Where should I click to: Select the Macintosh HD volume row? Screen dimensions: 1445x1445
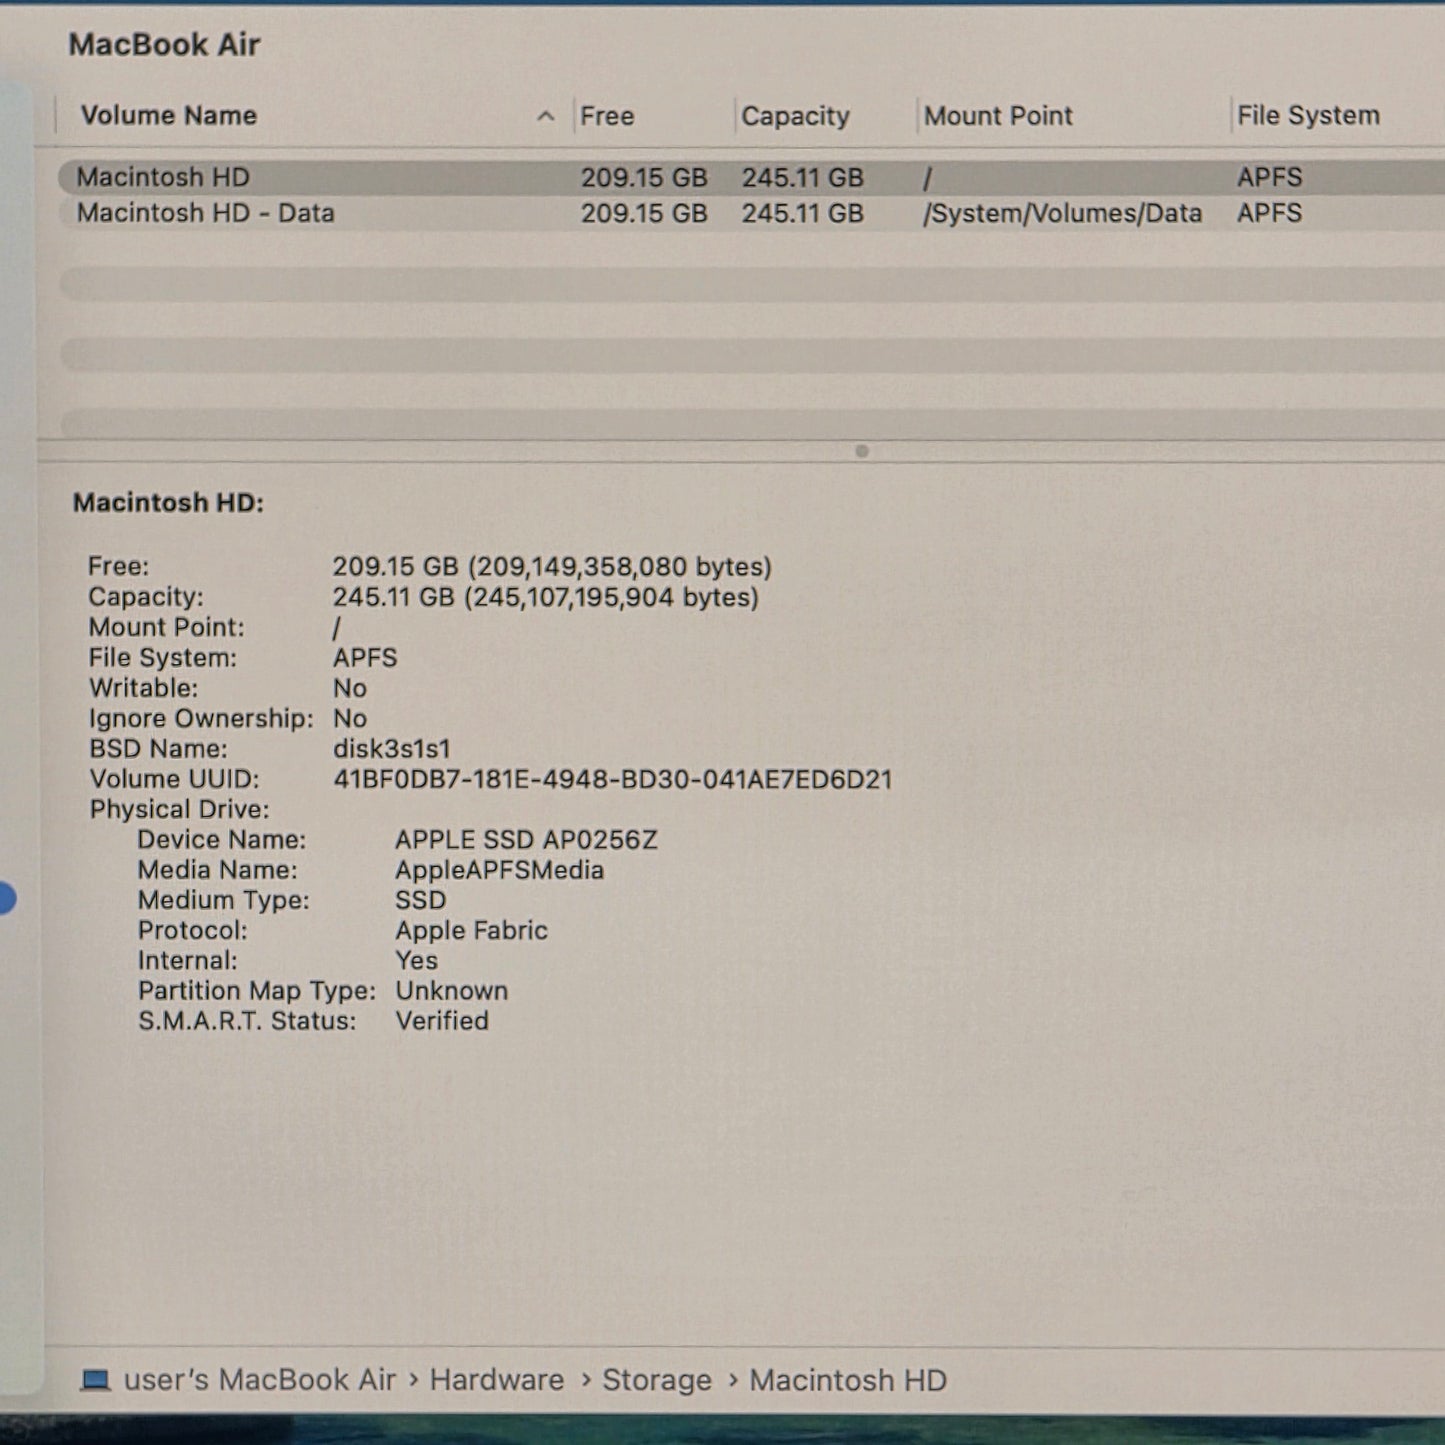(x=751, y=178)
